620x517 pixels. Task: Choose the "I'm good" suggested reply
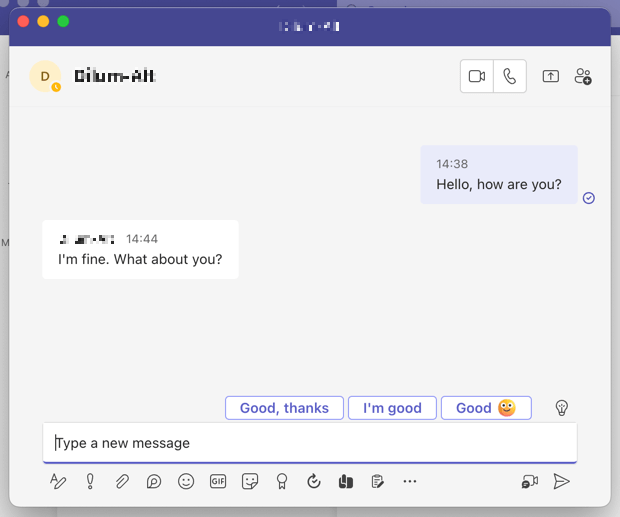[392, 408]
